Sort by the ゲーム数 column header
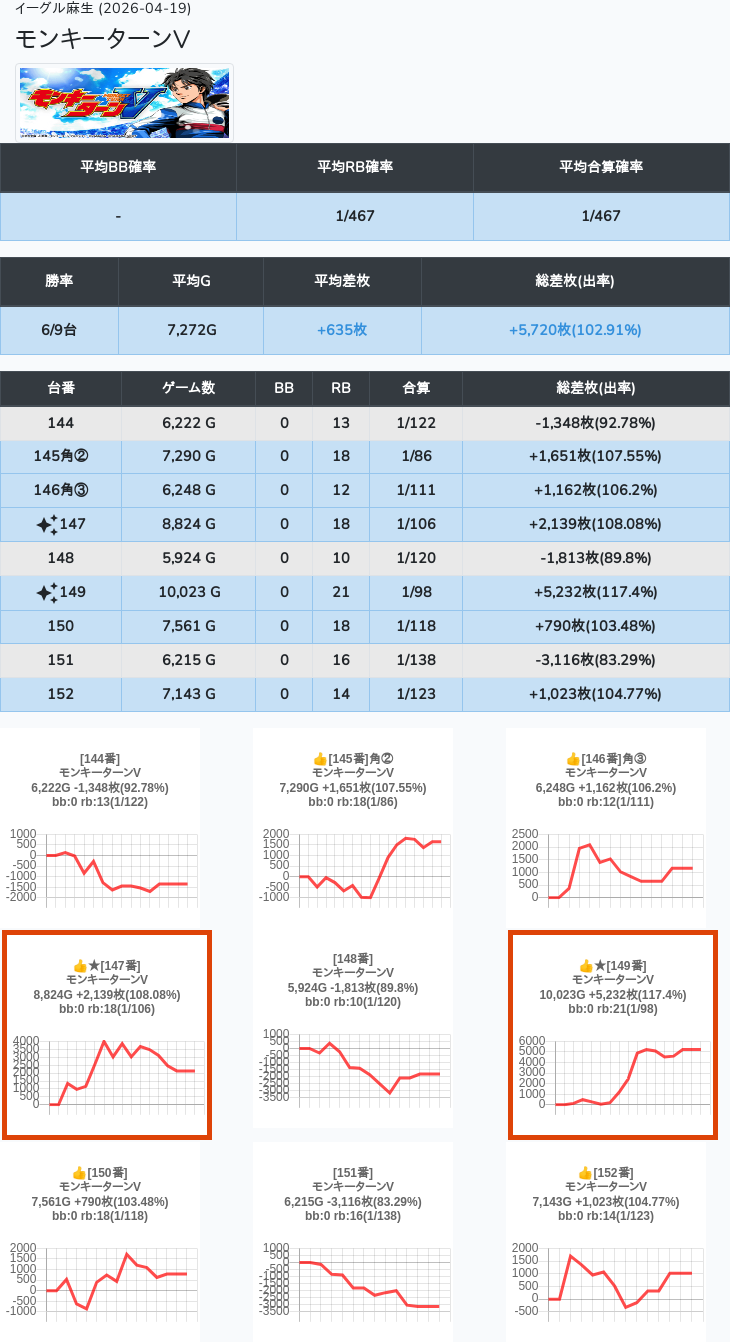Viewport: 730px width, 1342px height. [x=188, y=388]
